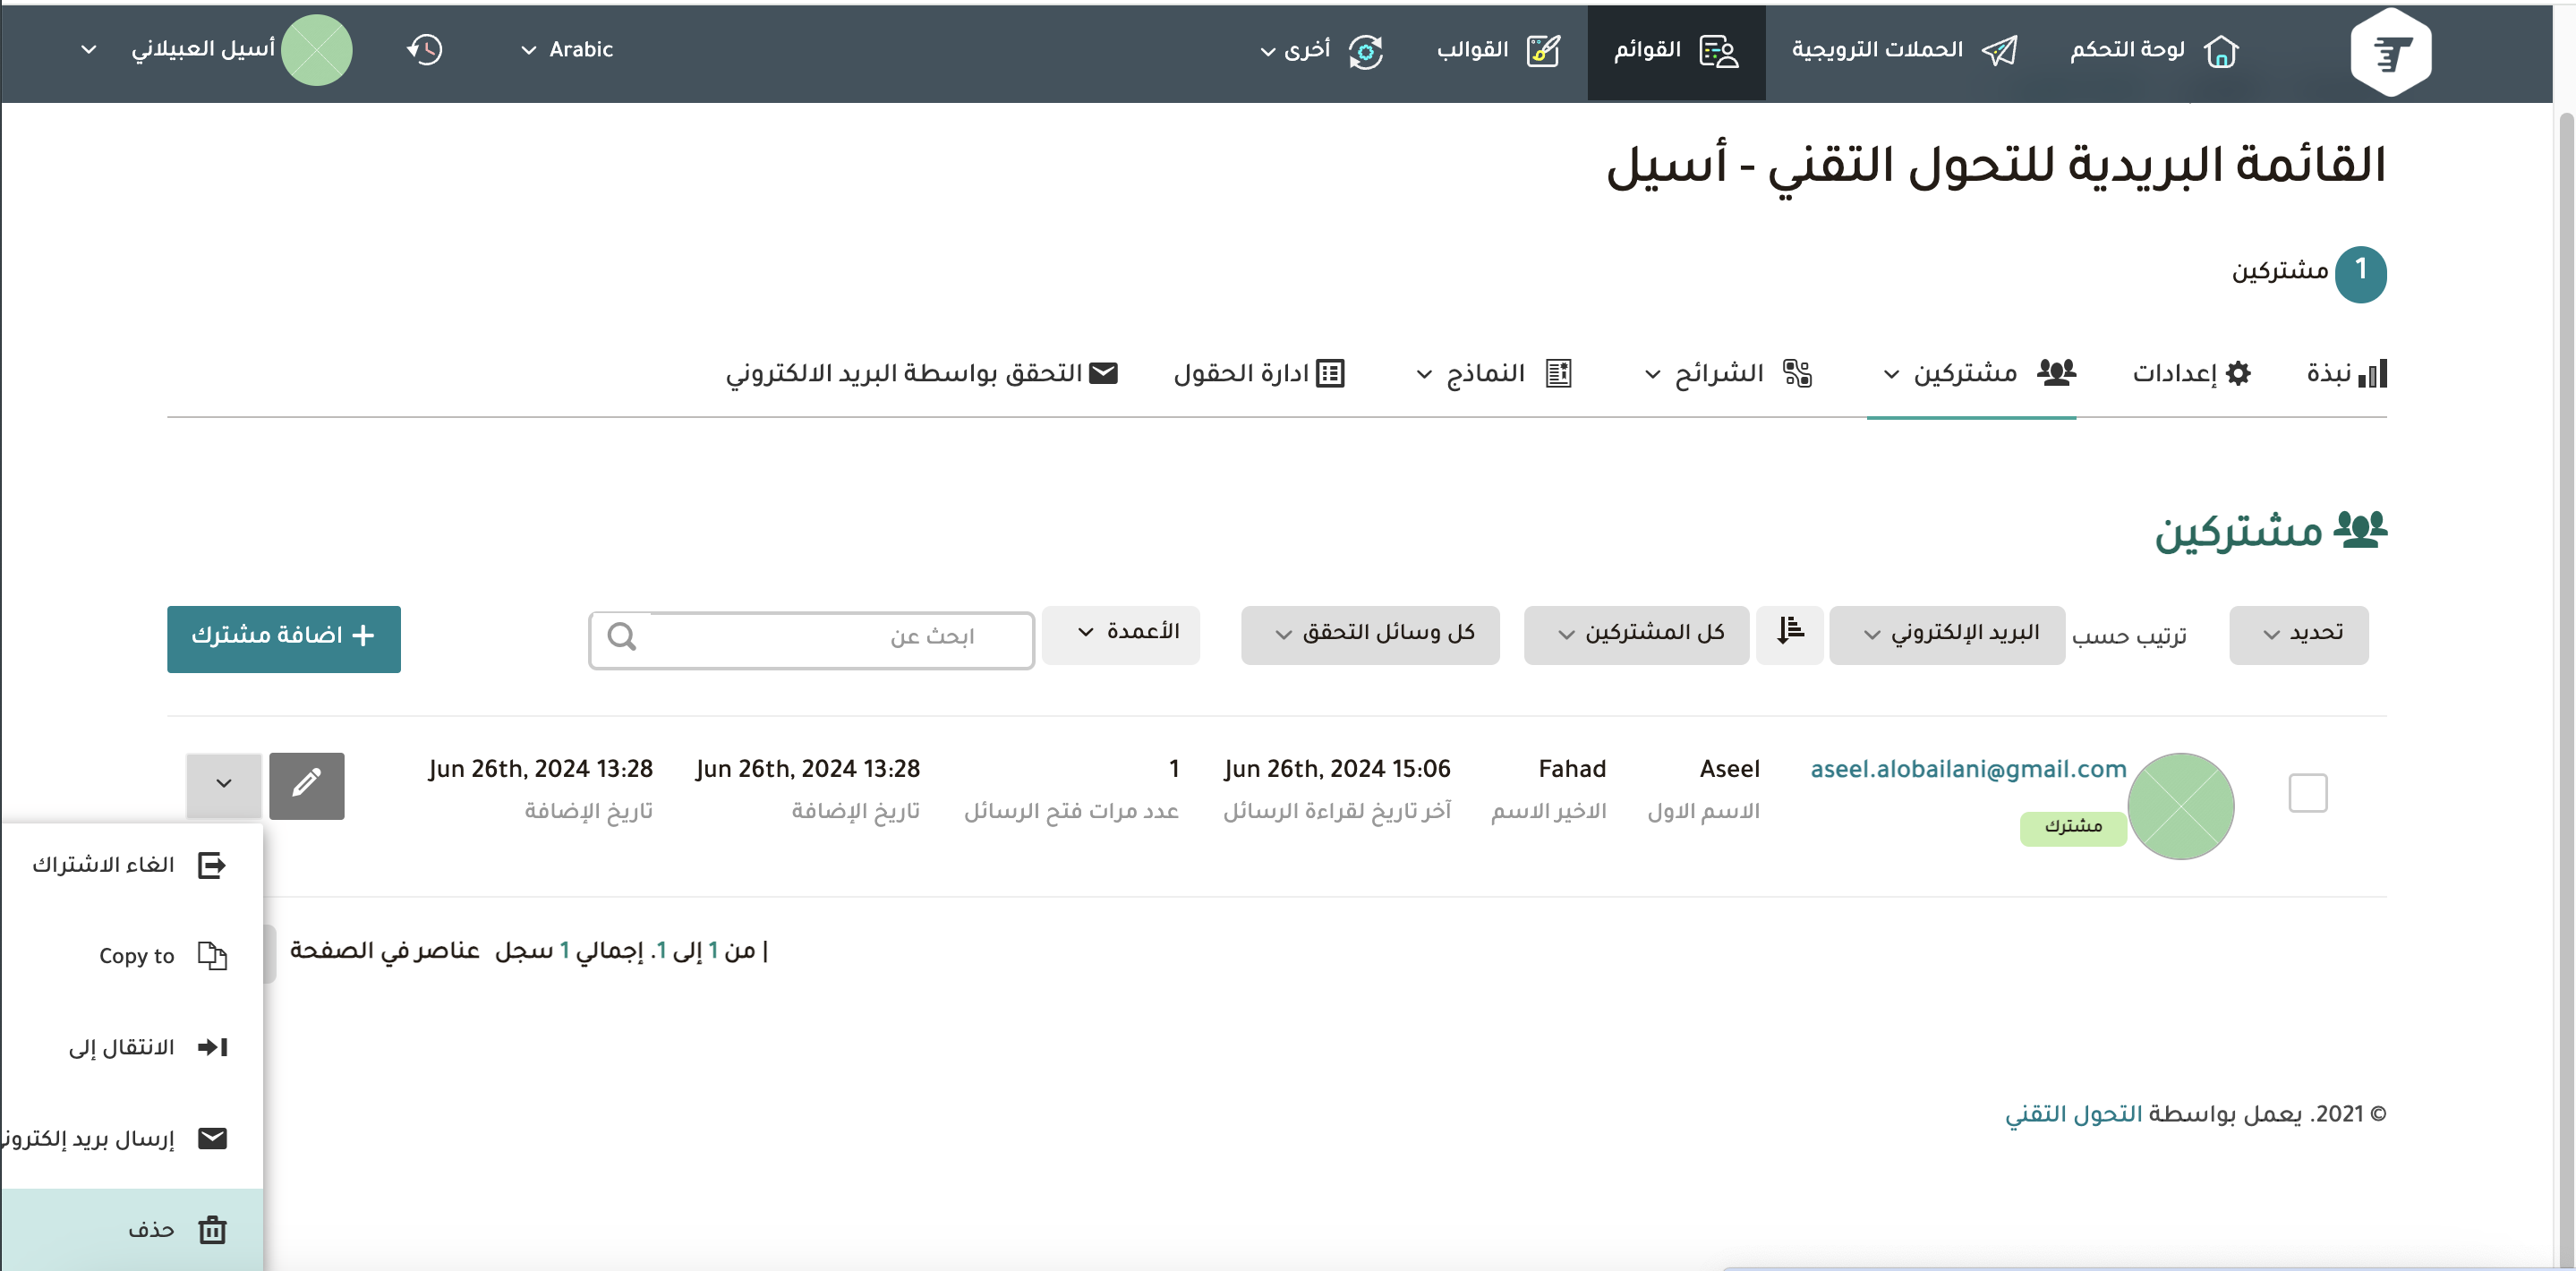
Task: Collapse the subscriber row actions chevron
Action: tap(224, 785)
